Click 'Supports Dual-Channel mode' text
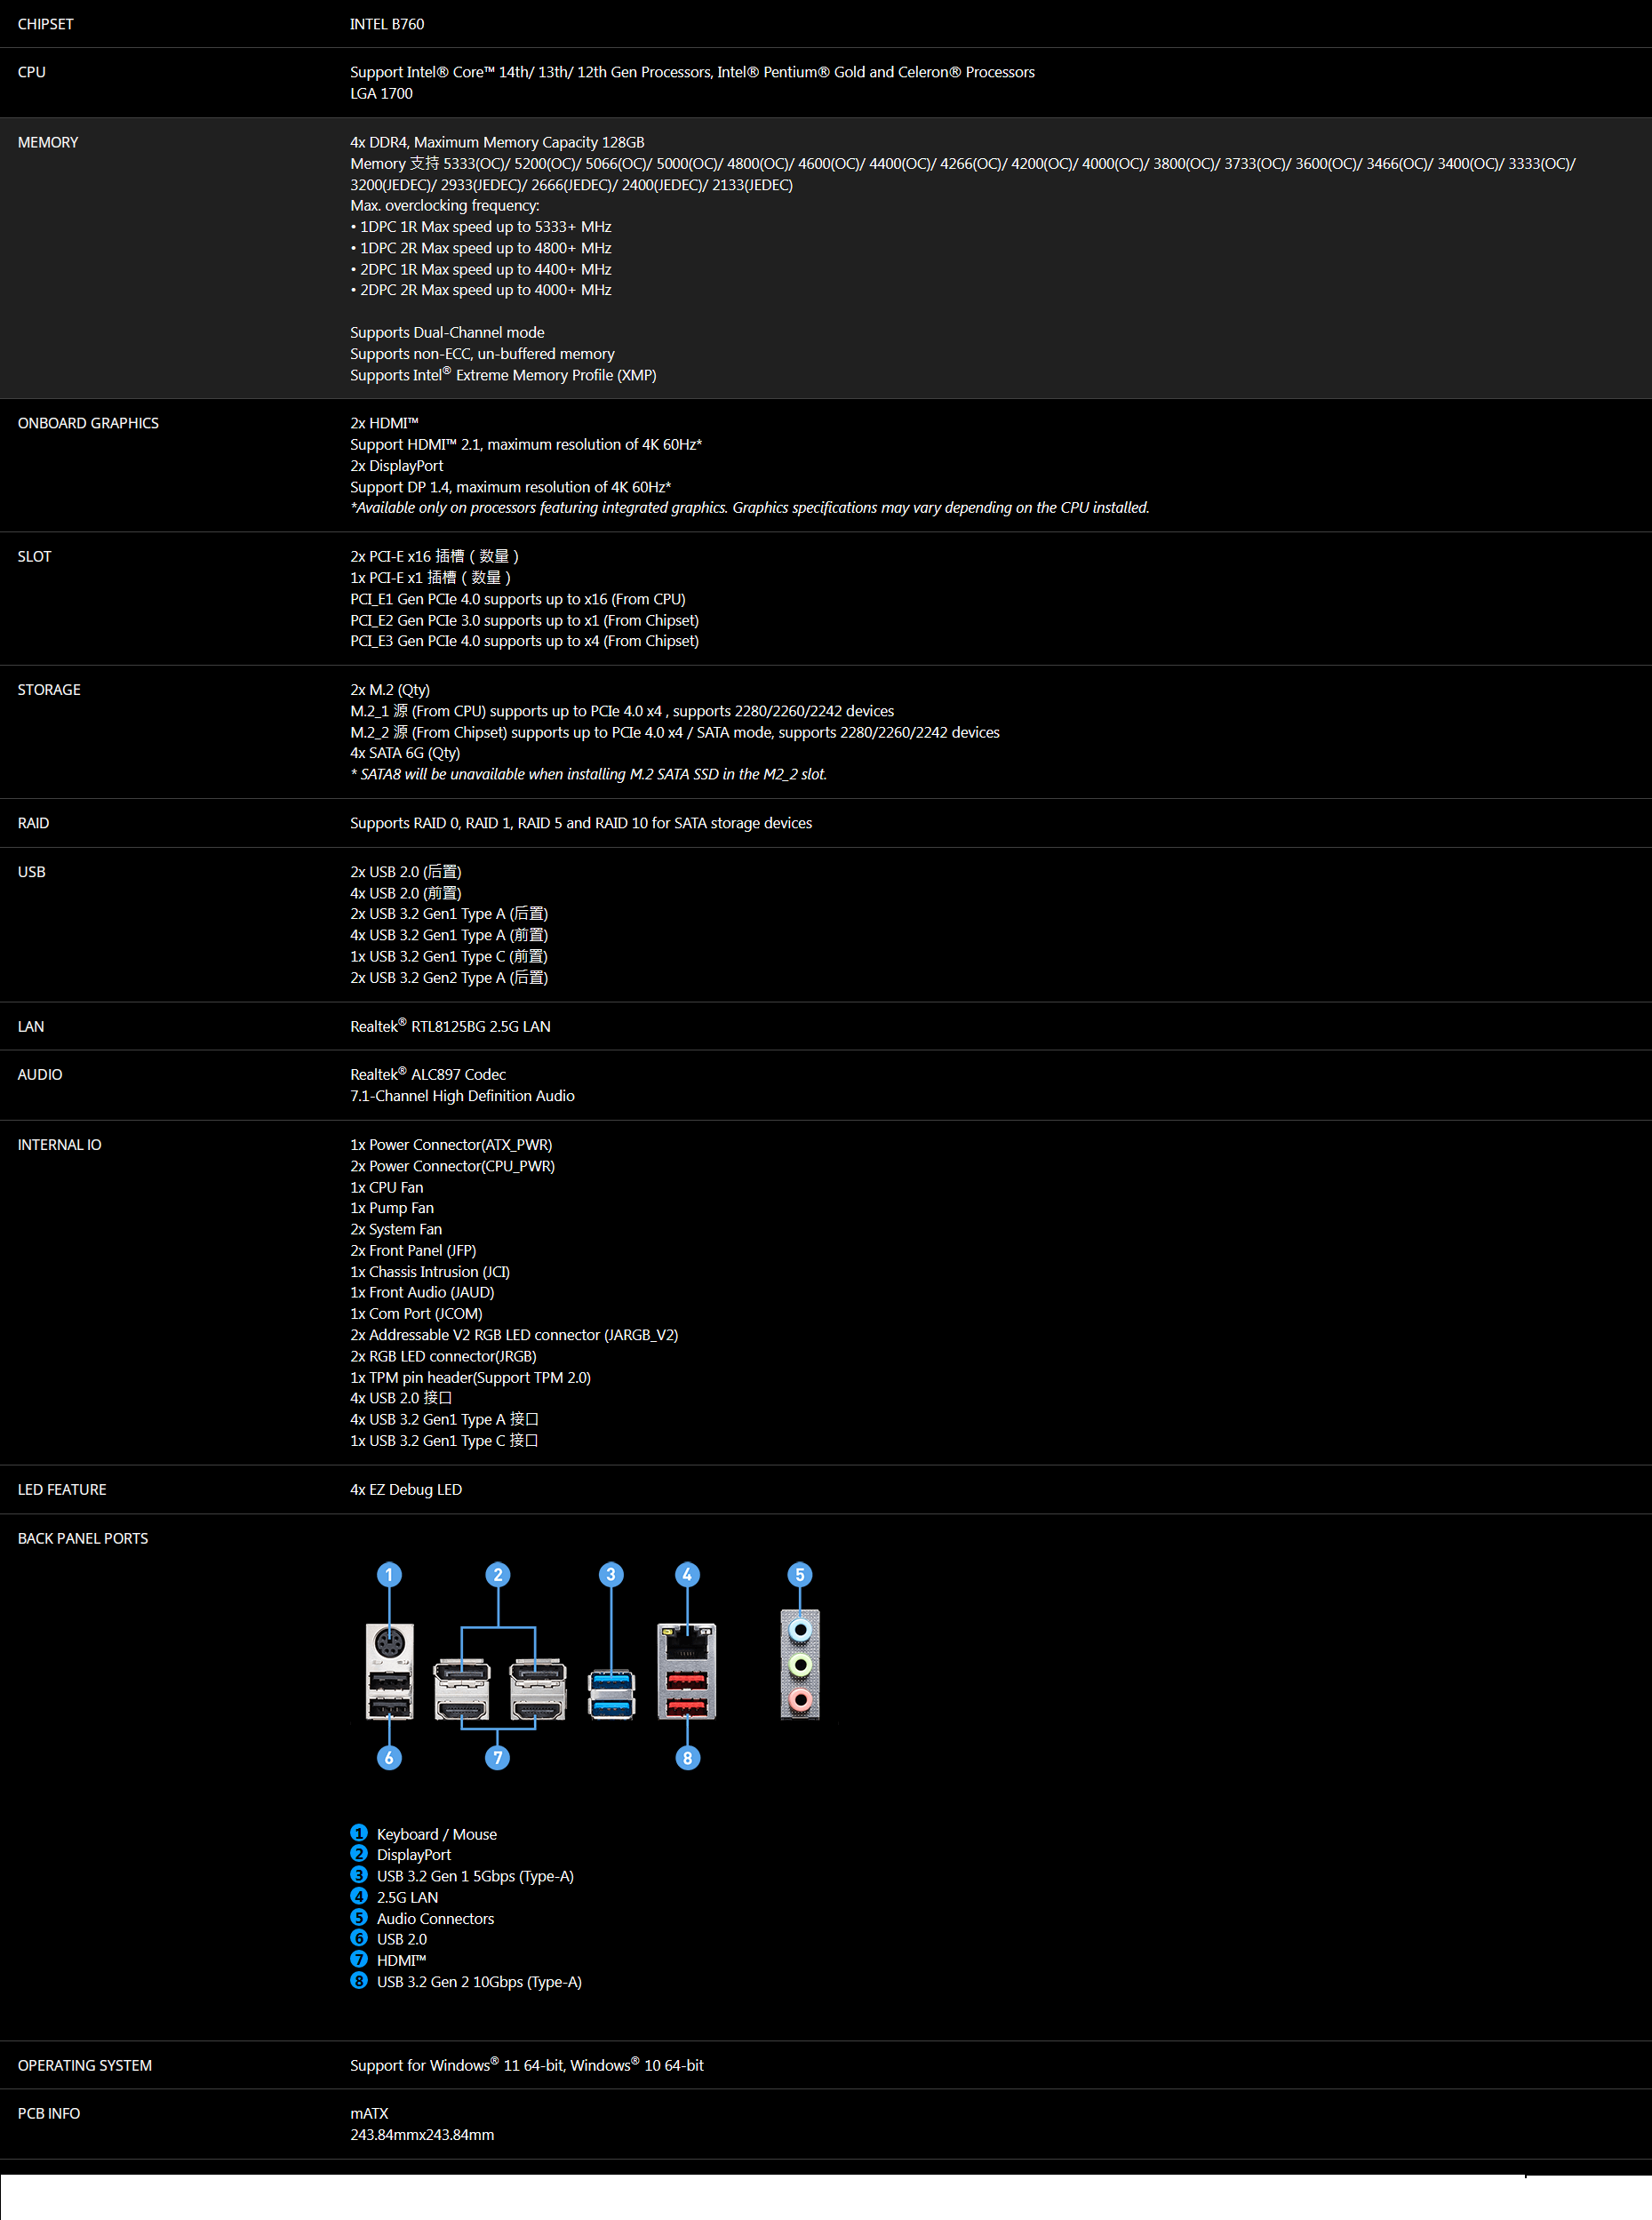This screenshot has width=1652, height=2220. point(447,332)
